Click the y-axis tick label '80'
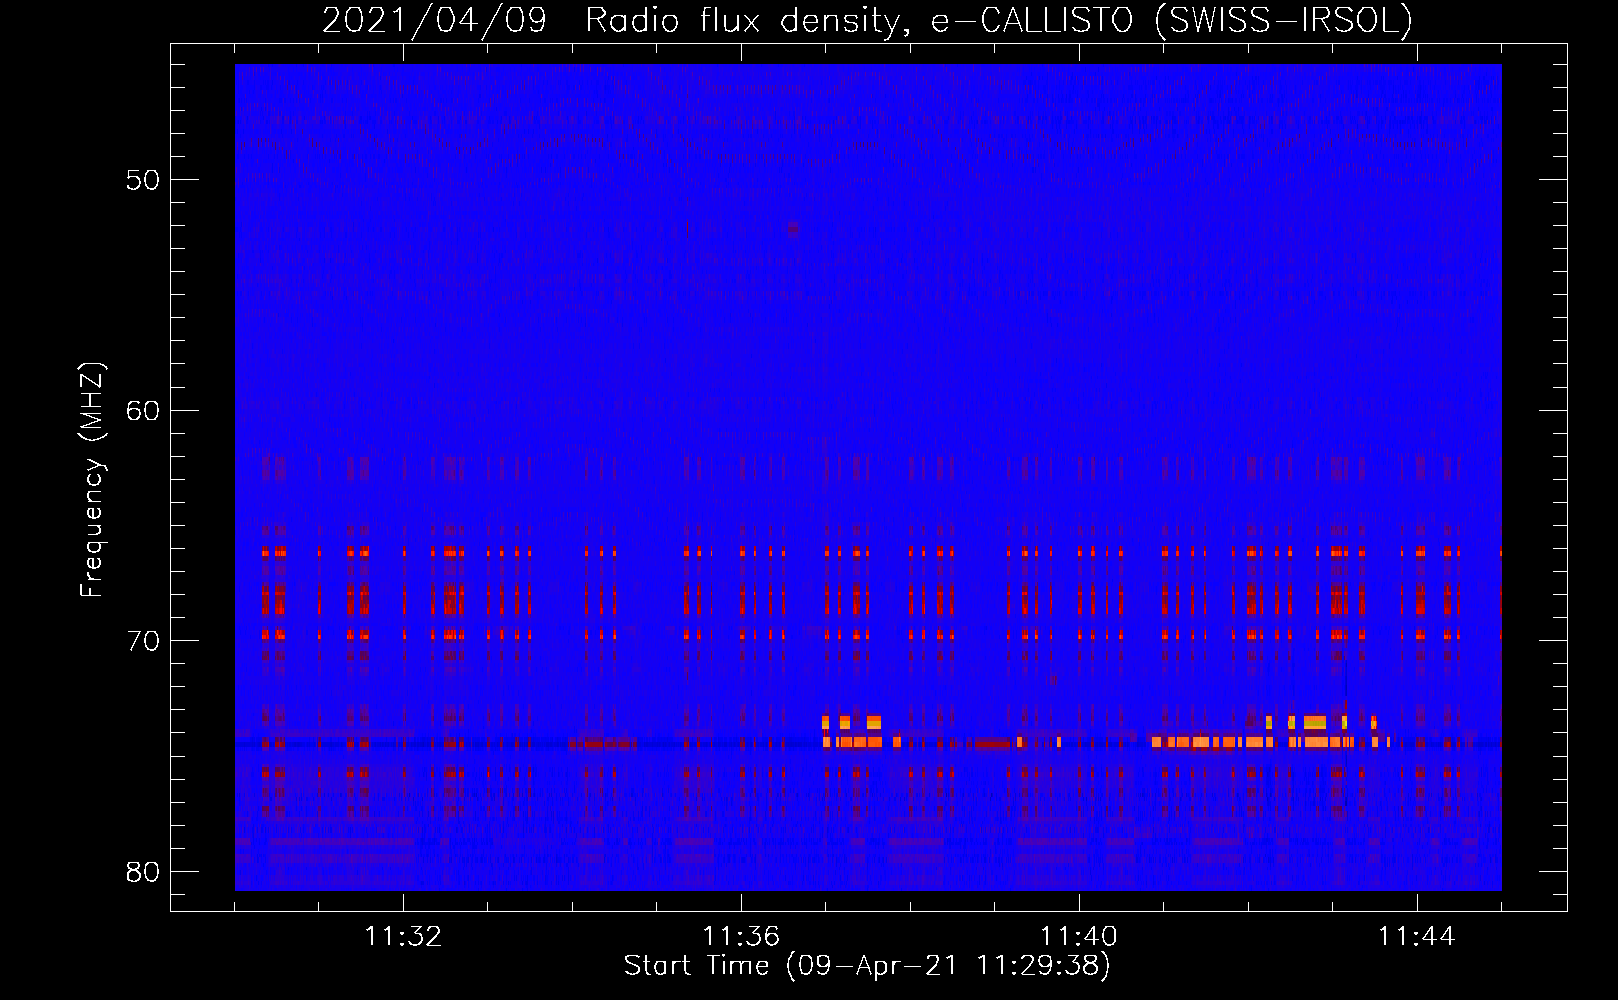 (x=143, y=871)
